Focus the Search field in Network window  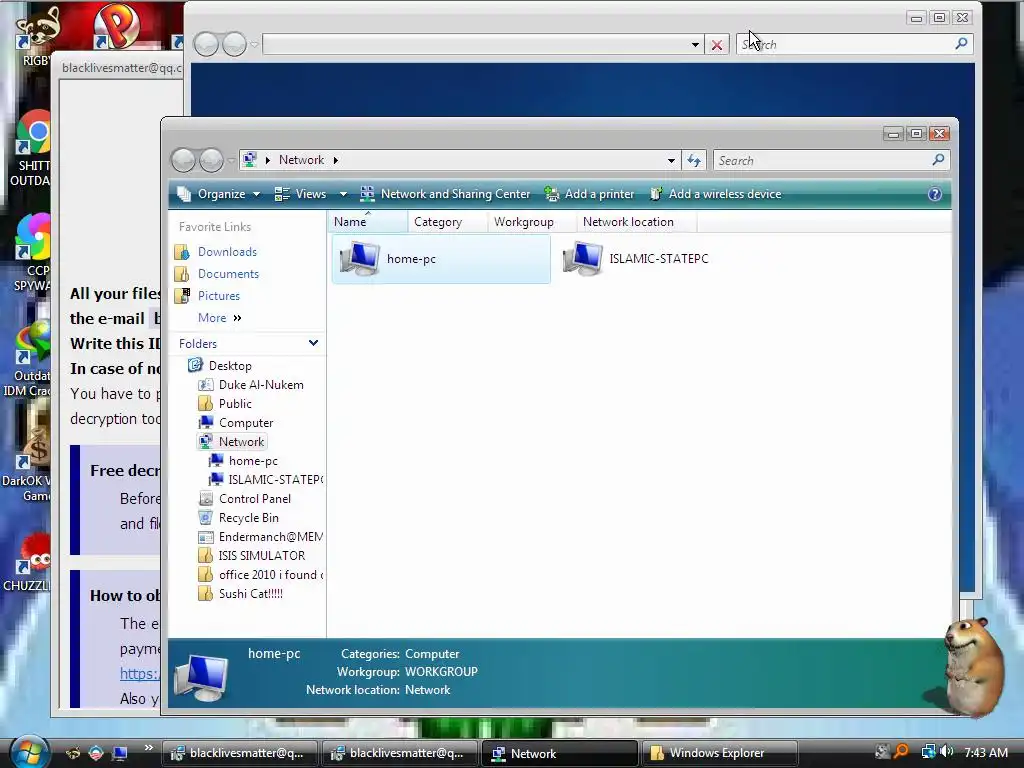coord(821,160)
